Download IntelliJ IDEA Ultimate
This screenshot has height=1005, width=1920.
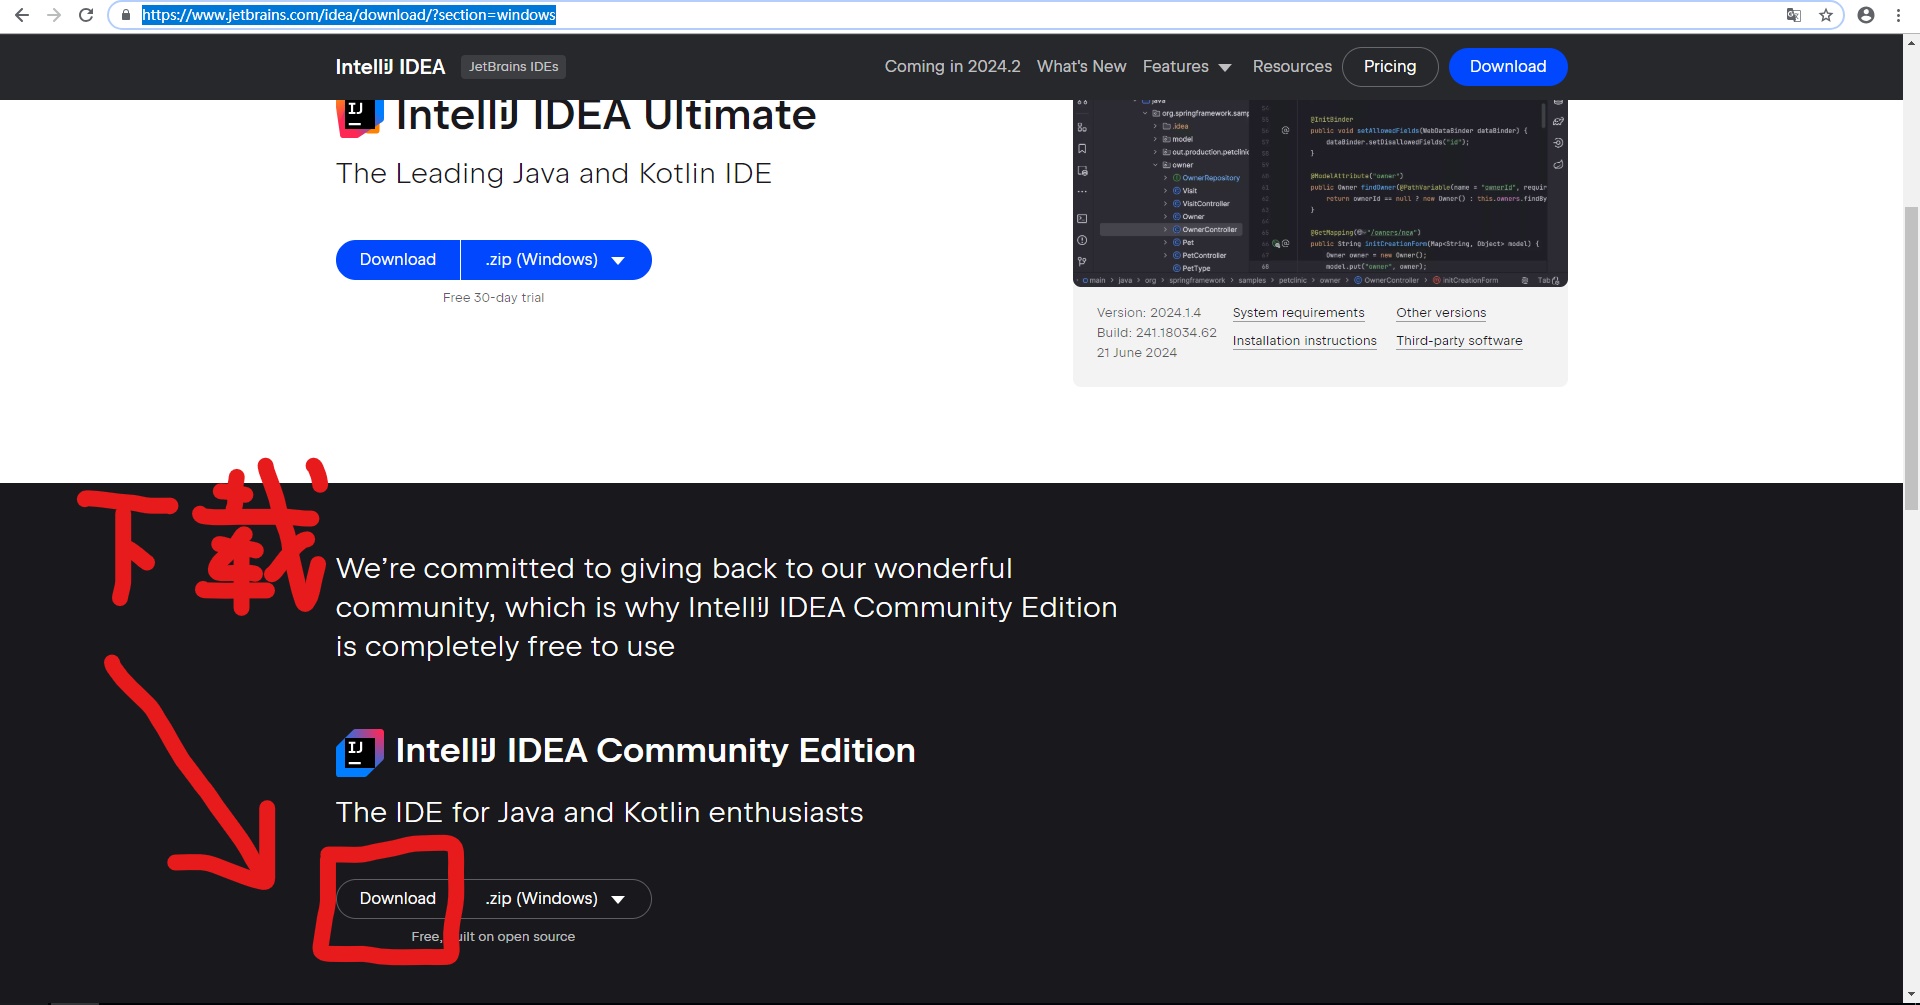pos(398,260)
